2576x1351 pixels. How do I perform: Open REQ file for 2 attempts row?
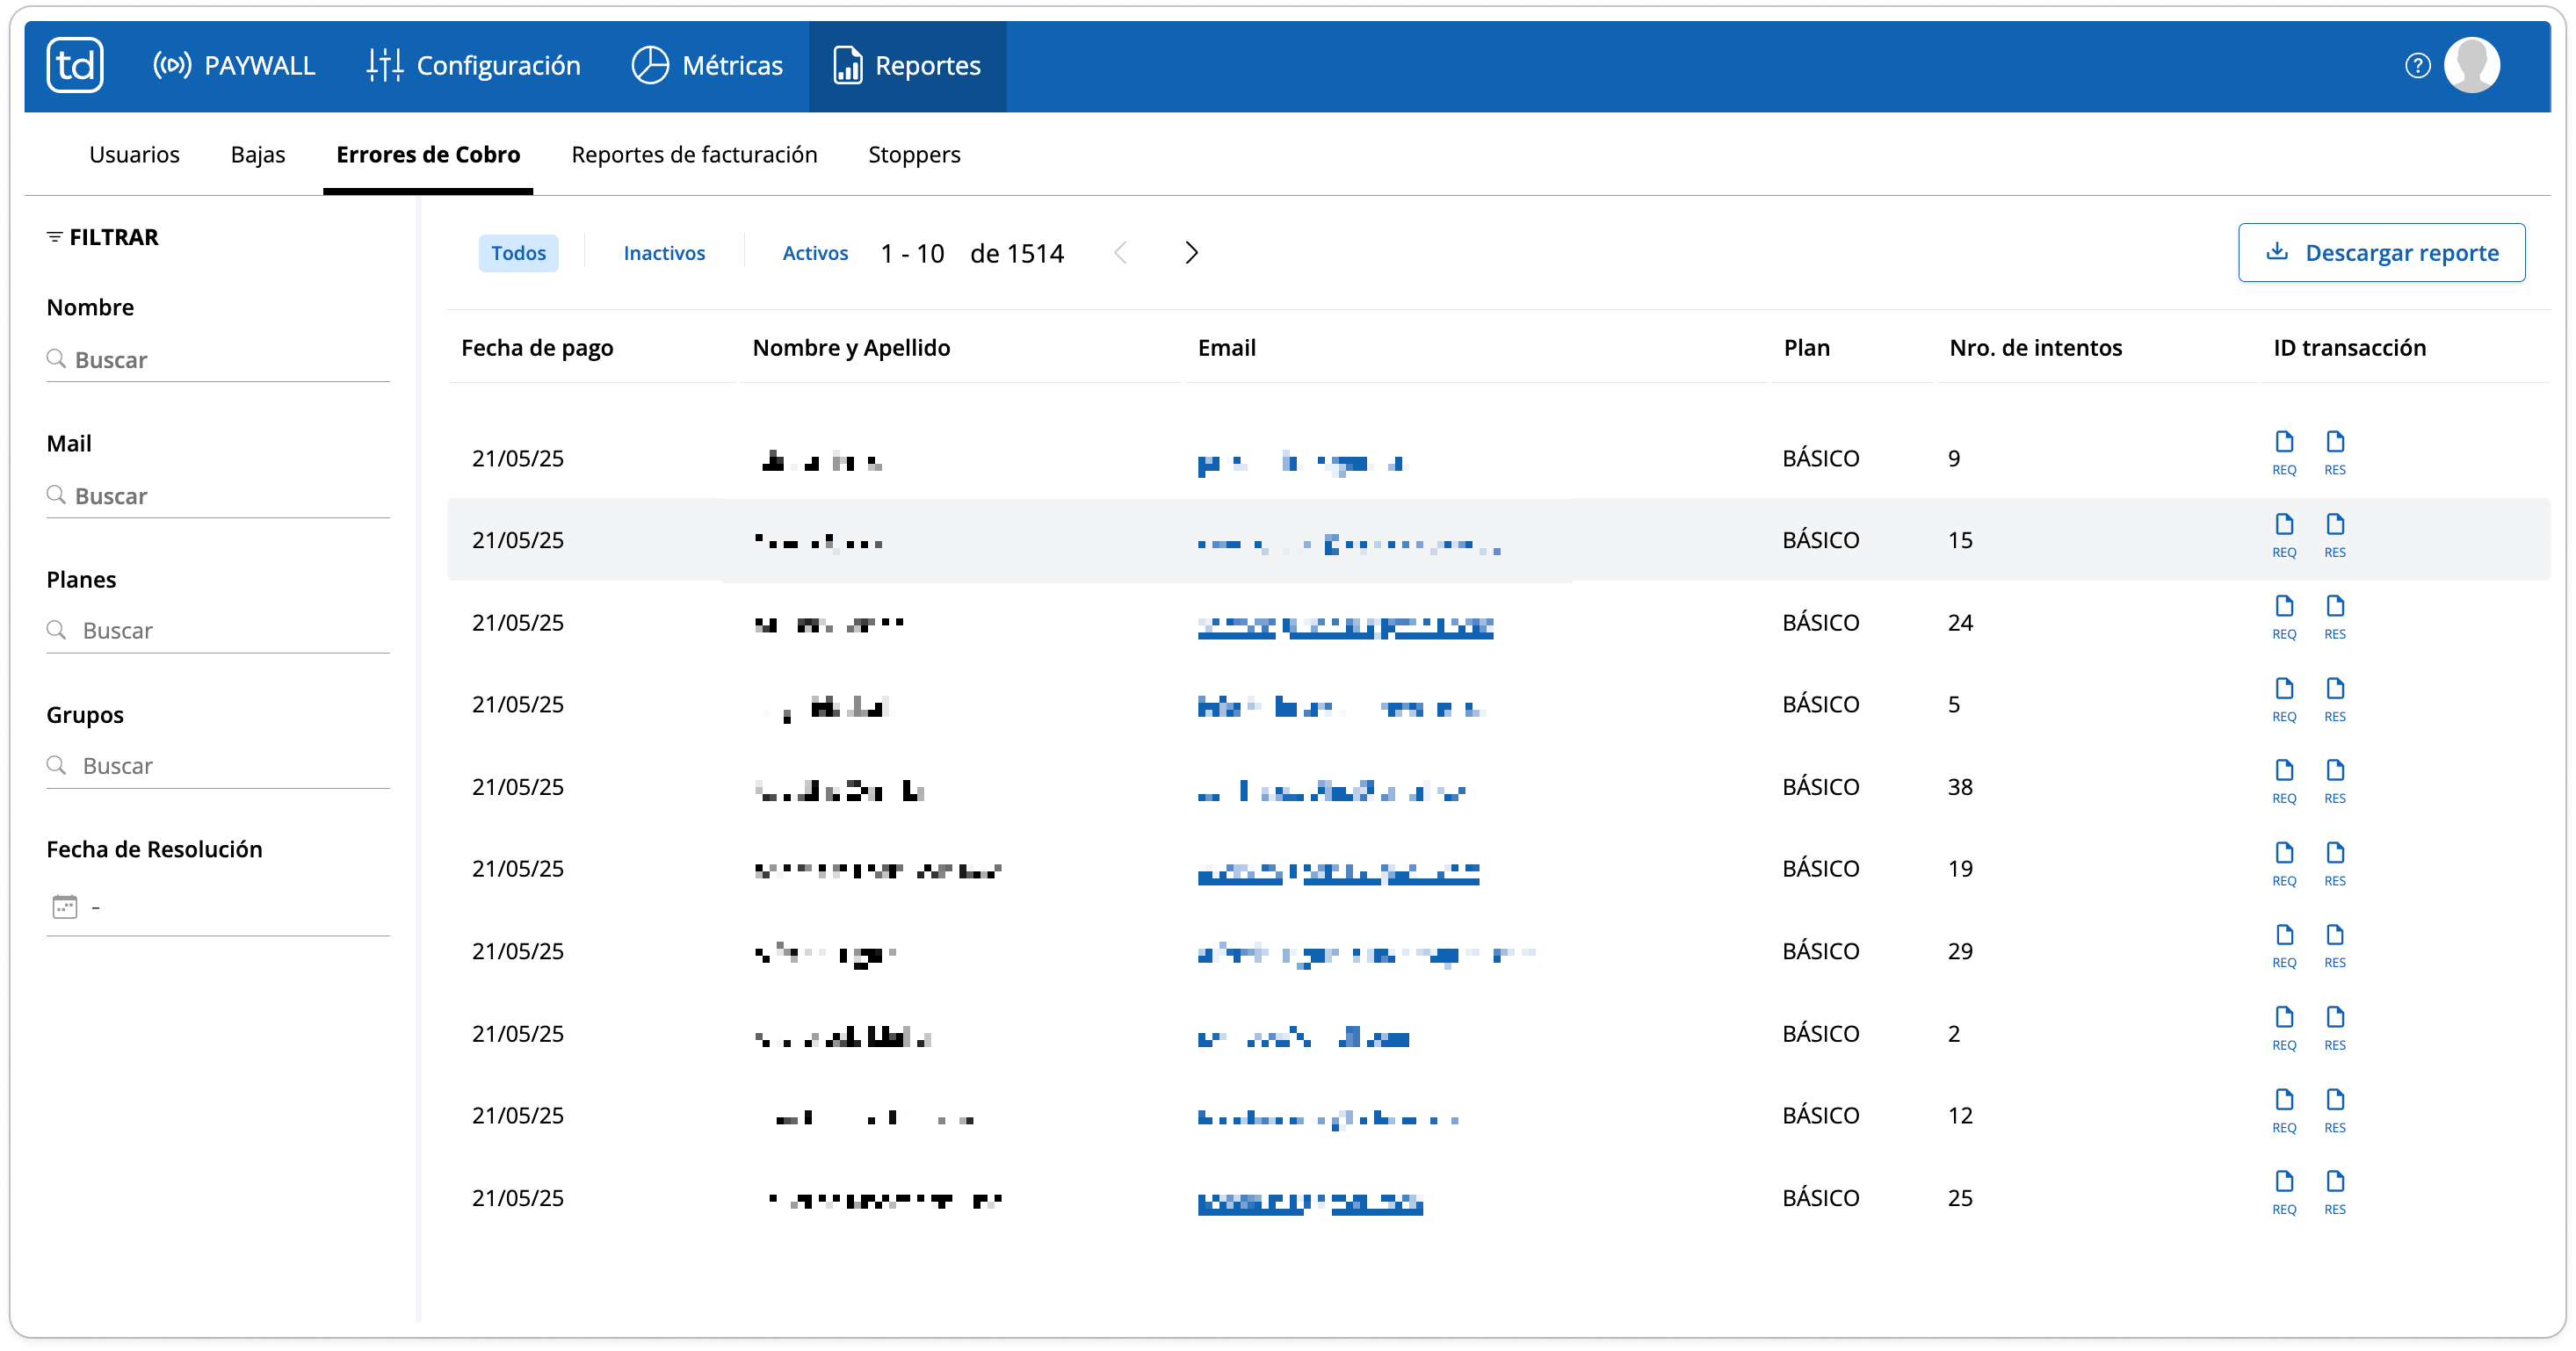click(x=2284, y=1028)
